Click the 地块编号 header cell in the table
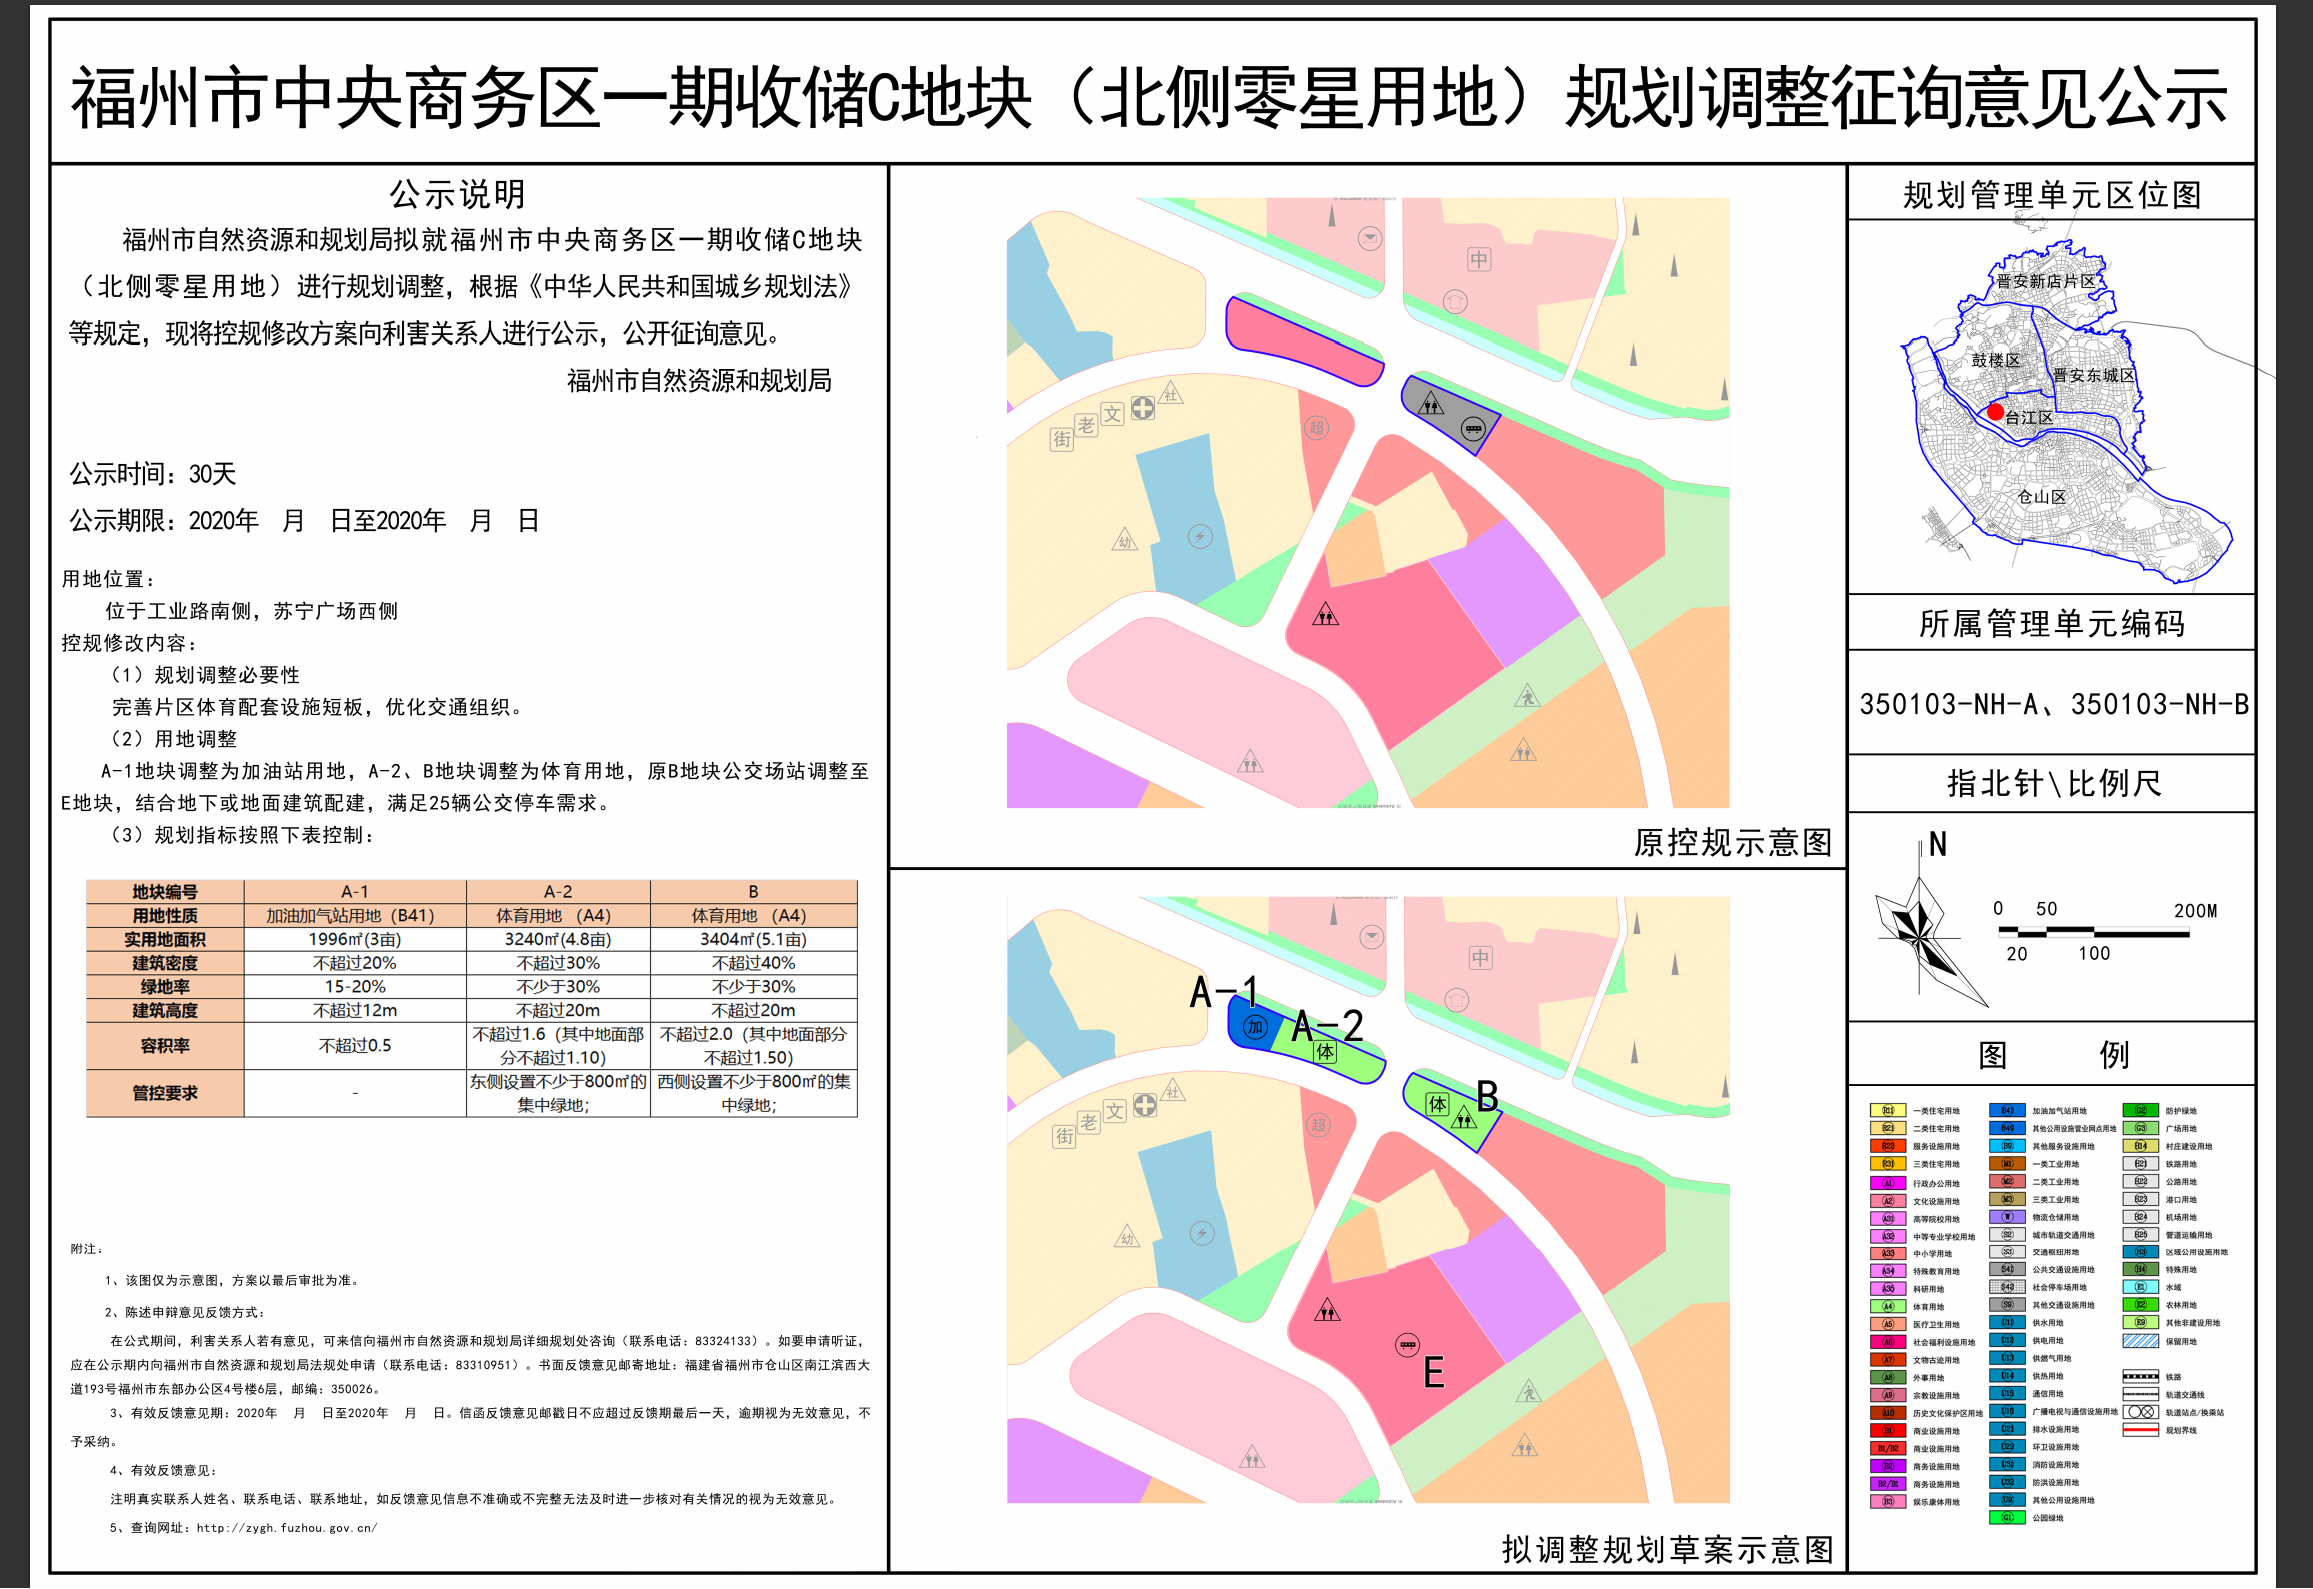 (x=165, y=892)
